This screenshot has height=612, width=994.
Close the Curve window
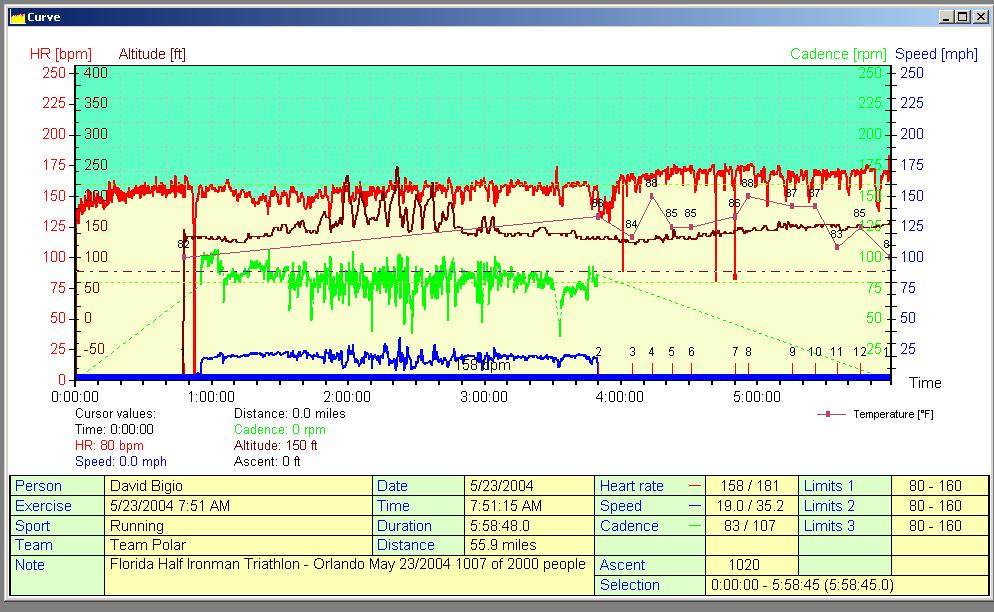tap(979, 17)
